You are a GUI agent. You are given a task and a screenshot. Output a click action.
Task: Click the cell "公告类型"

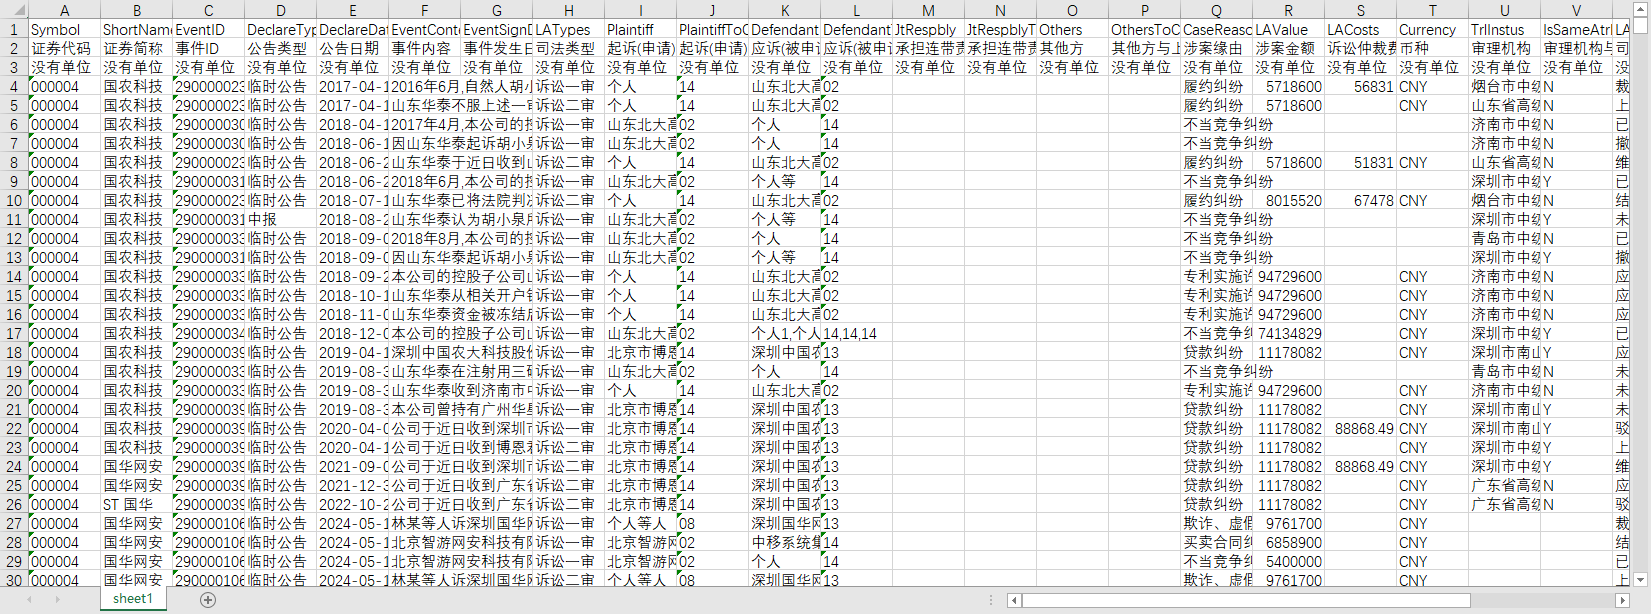coord(280,49)
